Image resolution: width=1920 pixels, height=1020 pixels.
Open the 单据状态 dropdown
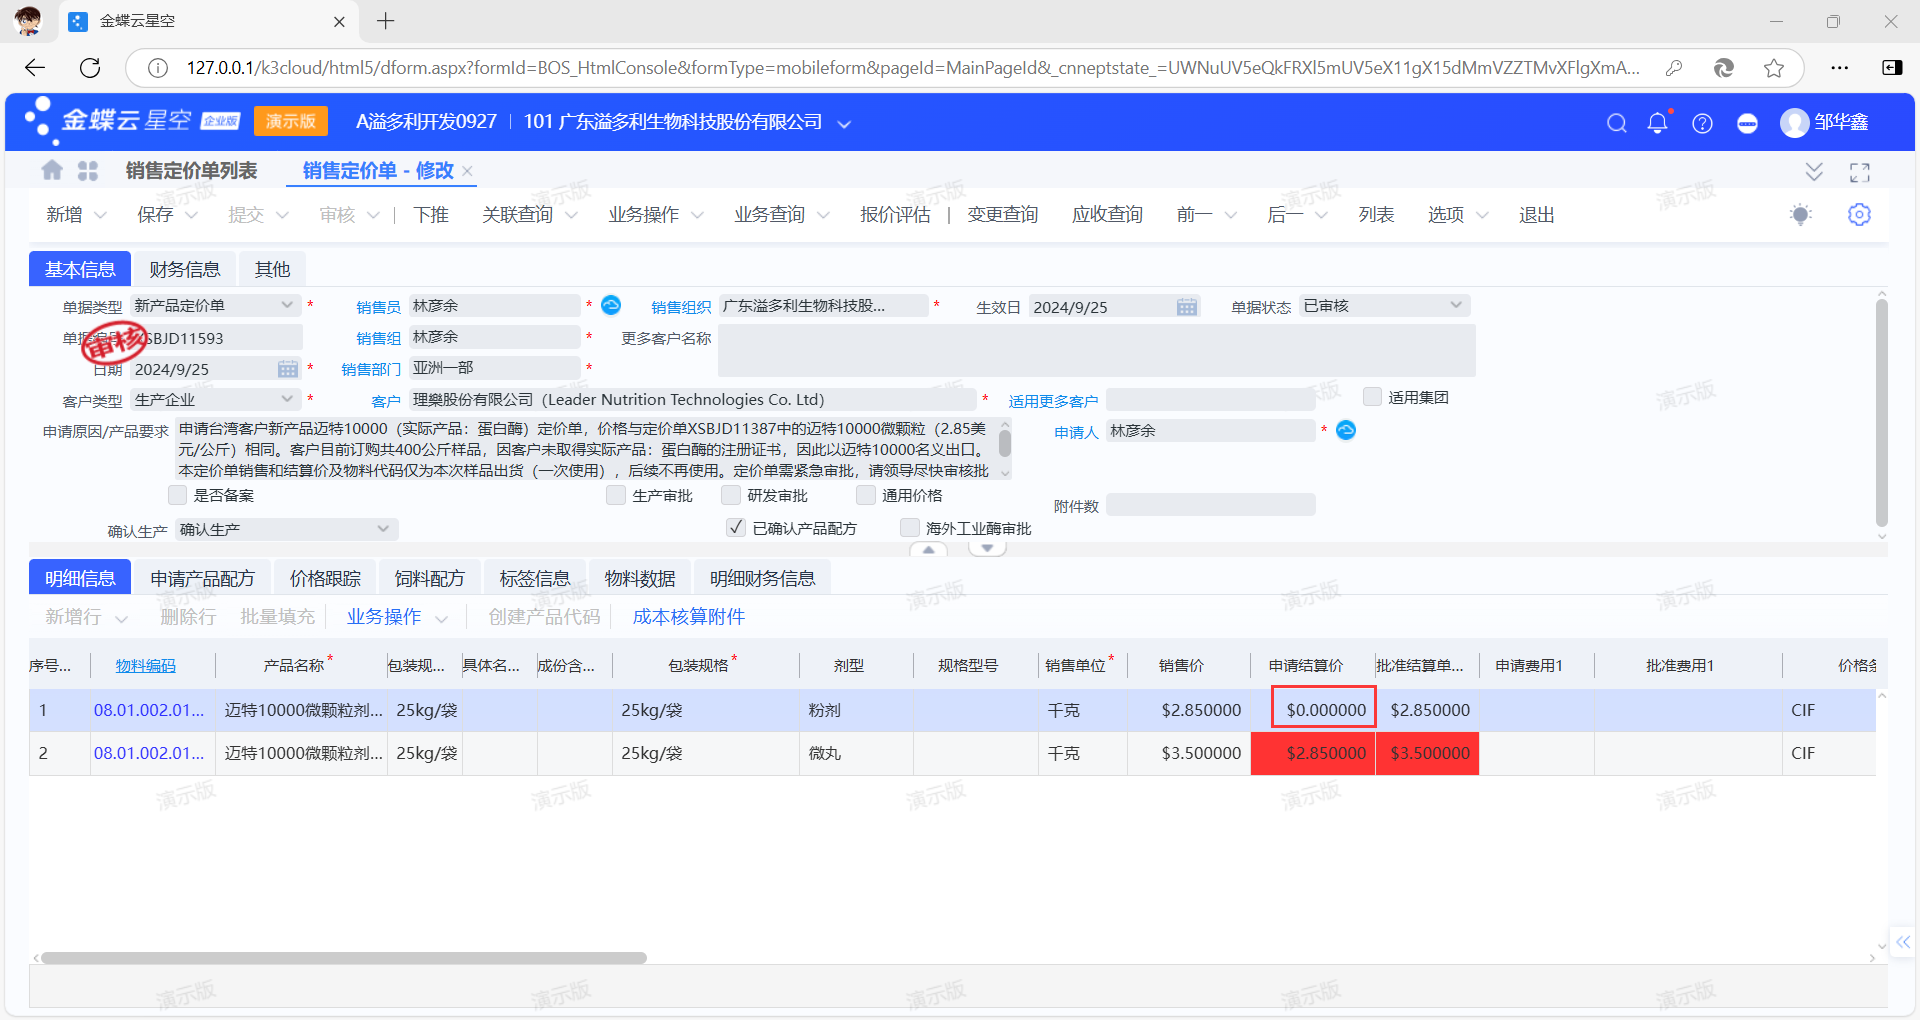pos(1456,305)
